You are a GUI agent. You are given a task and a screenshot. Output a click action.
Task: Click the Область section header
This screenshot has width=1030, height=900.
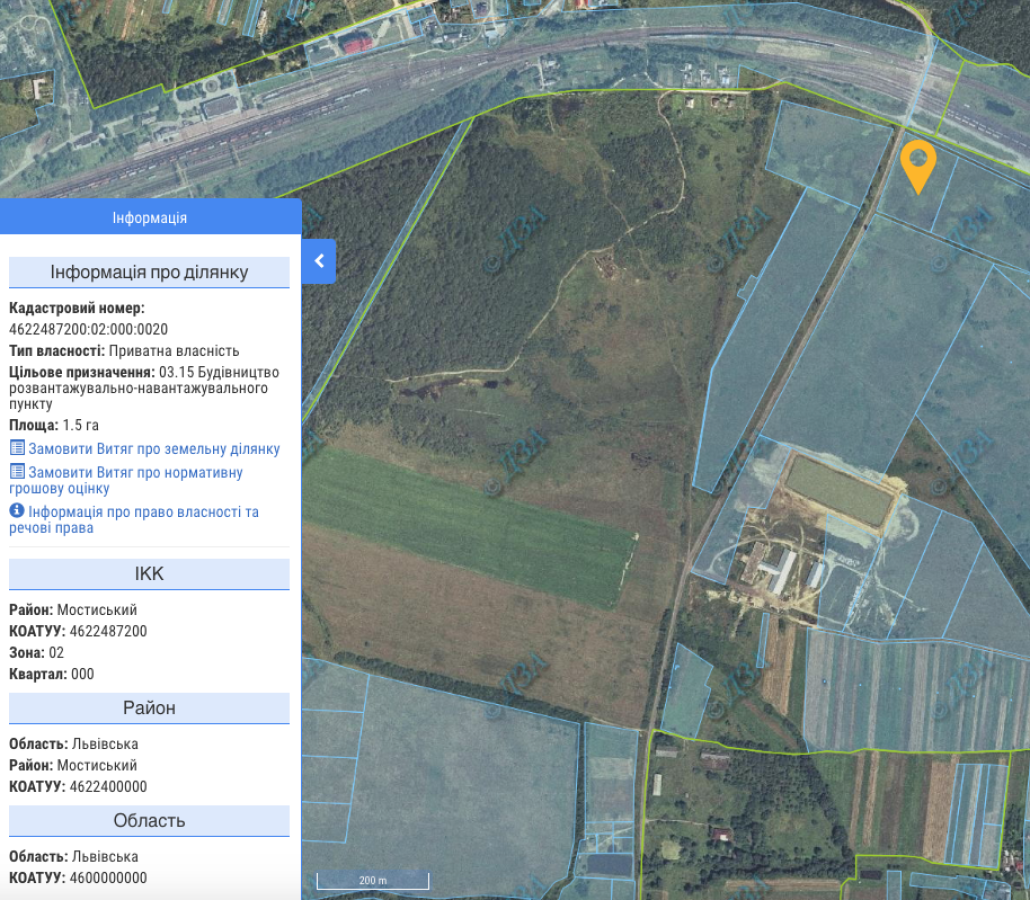pos(149,821)
